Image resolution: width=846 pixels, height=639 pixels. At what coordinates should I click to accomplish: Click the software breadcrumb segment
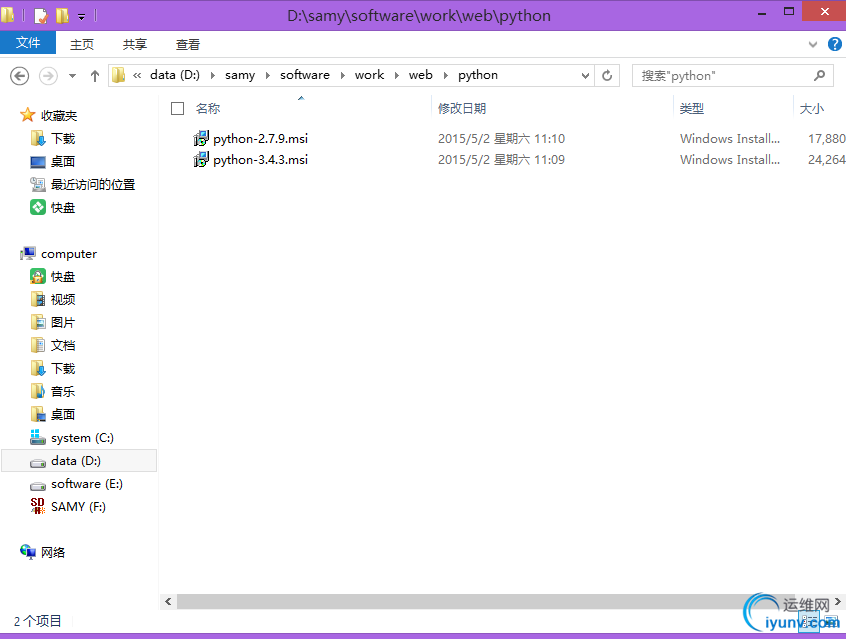pyautogui.click(x=305, y=75)
